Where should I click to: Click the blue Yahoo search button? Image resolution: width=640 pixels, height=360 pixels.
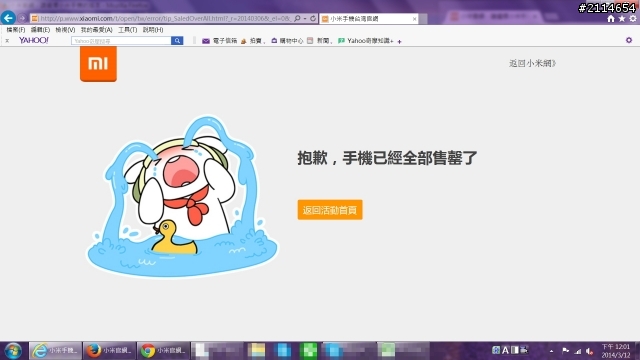[x=177, y=40]
